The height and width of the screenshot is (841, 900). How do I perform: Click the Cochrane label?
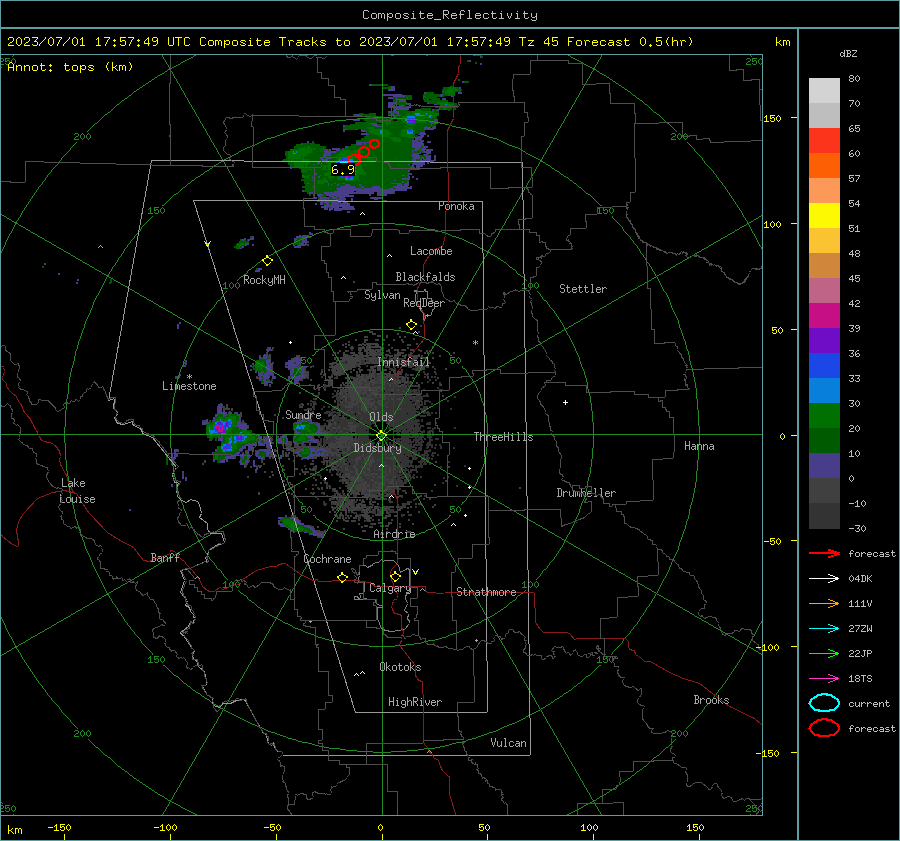(327, 559)
